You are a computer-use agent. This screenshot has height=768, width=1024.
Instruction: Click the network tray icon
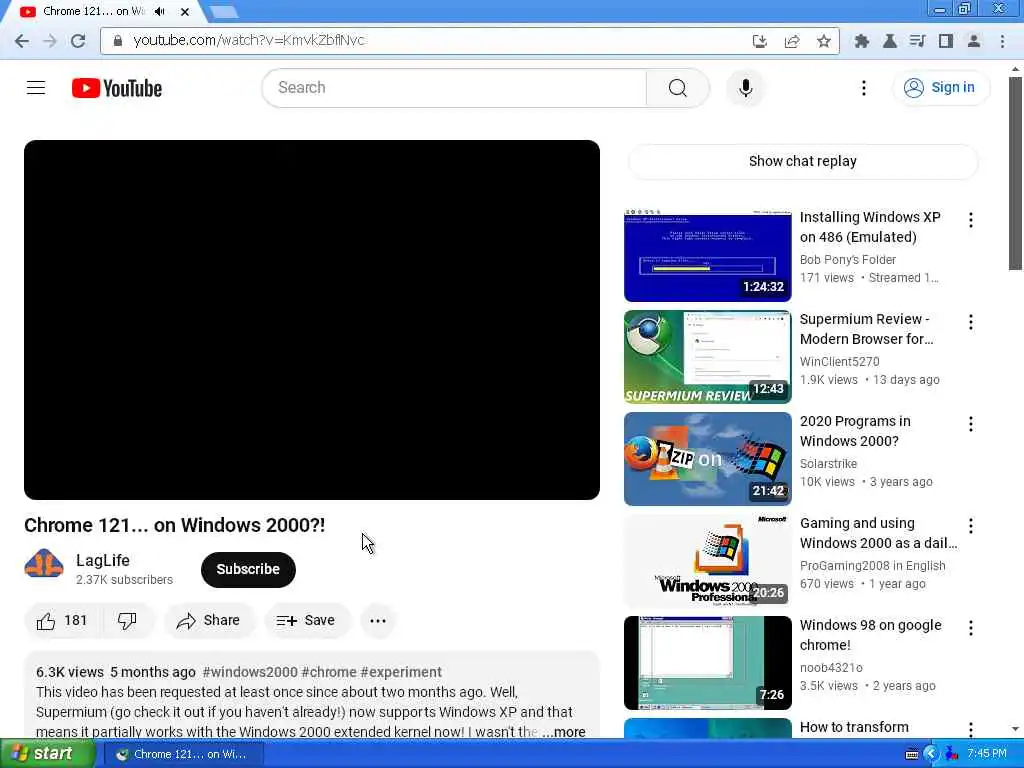(951, 754)
